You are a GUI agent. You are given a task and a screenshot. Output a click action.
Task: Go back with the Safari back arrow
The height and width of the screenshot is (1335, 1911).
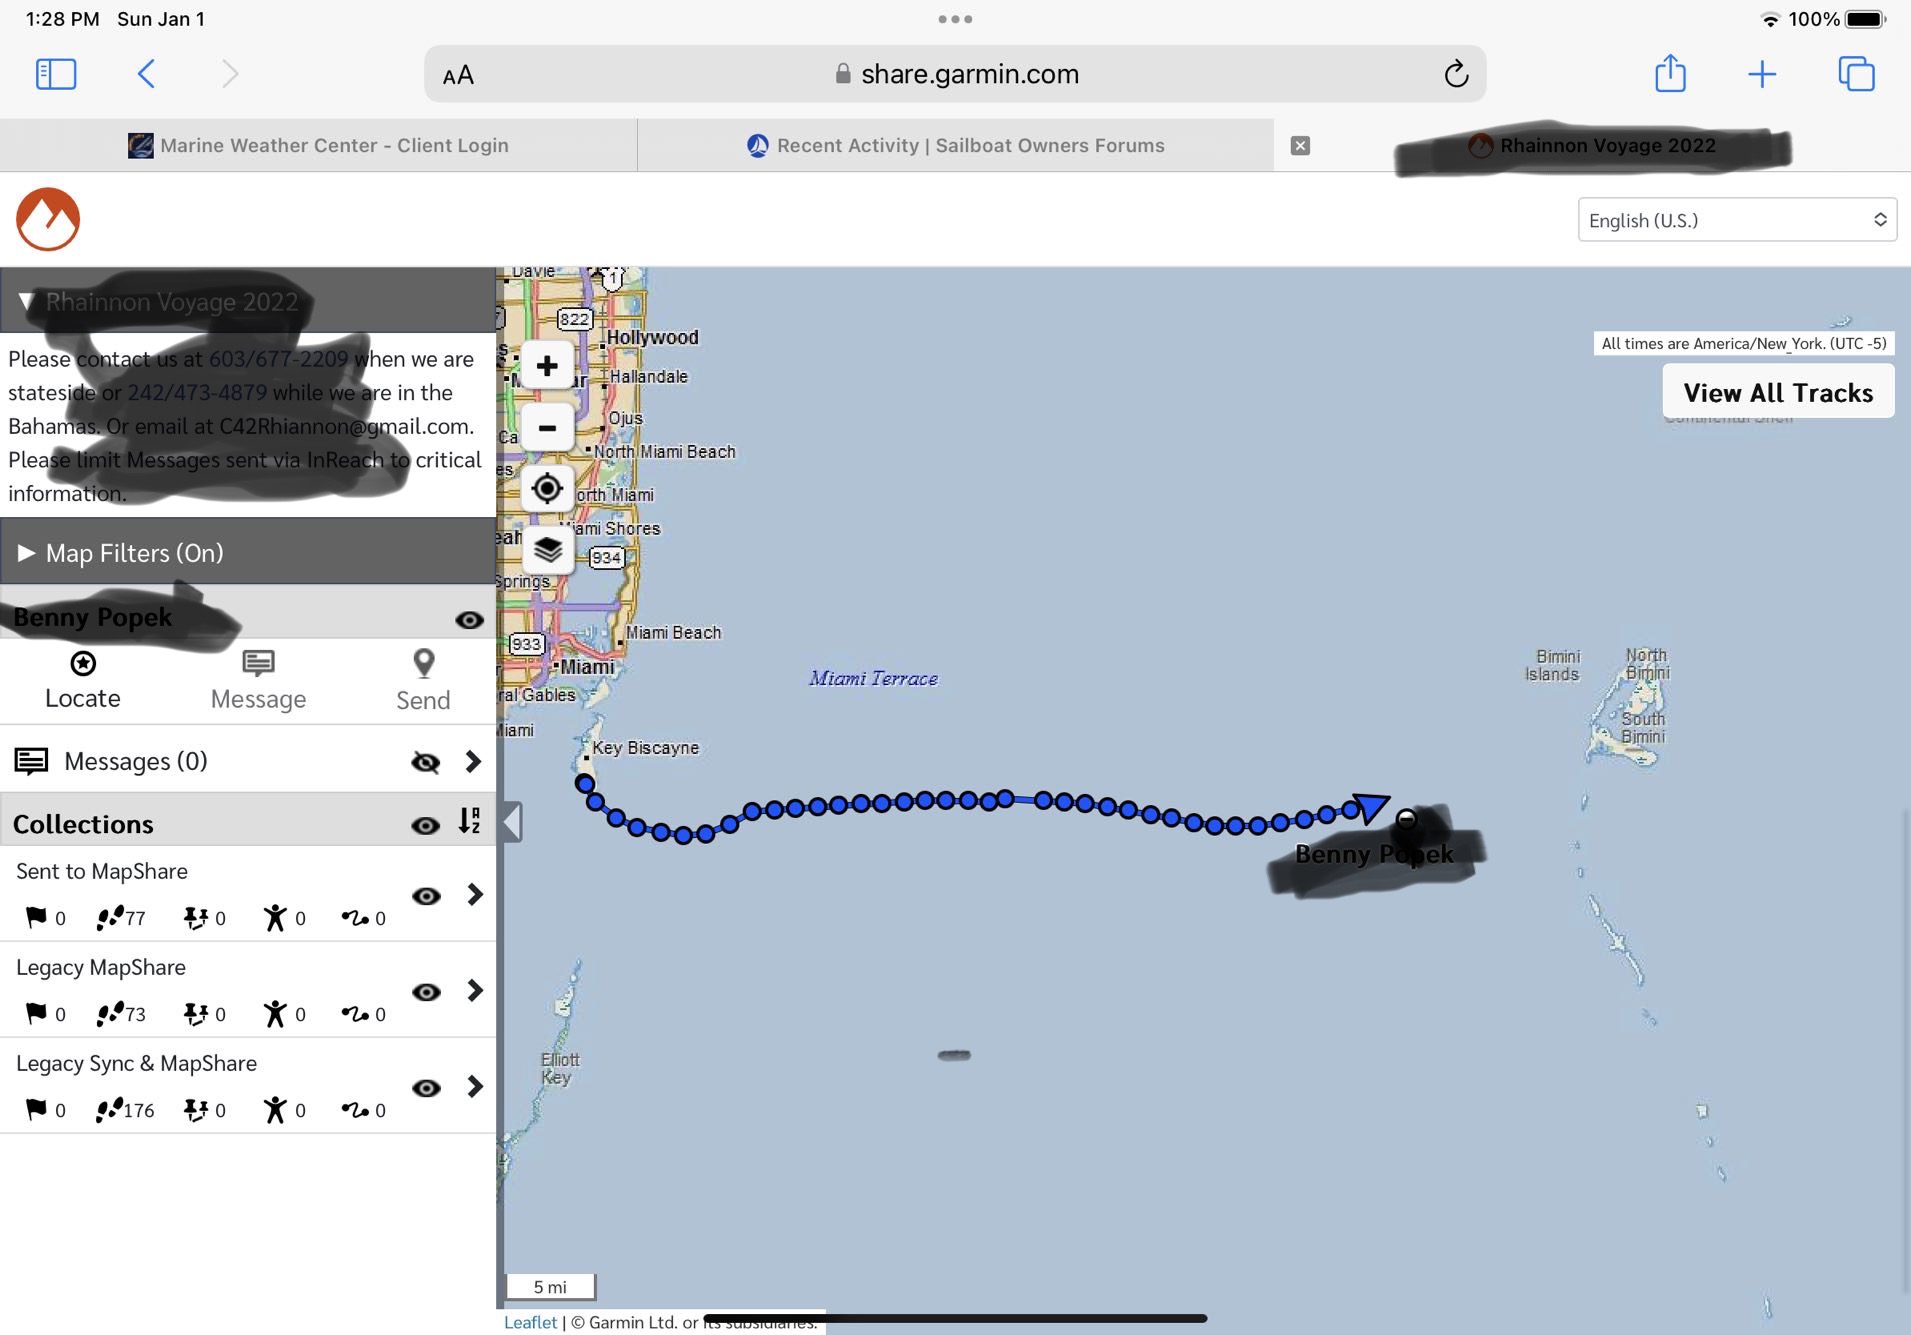tap(146, 74)
